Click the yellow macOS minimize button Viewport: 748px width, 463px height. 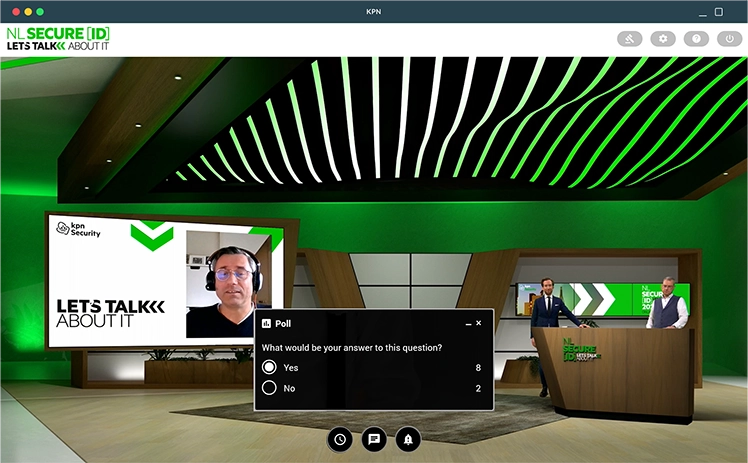(28, 11)
